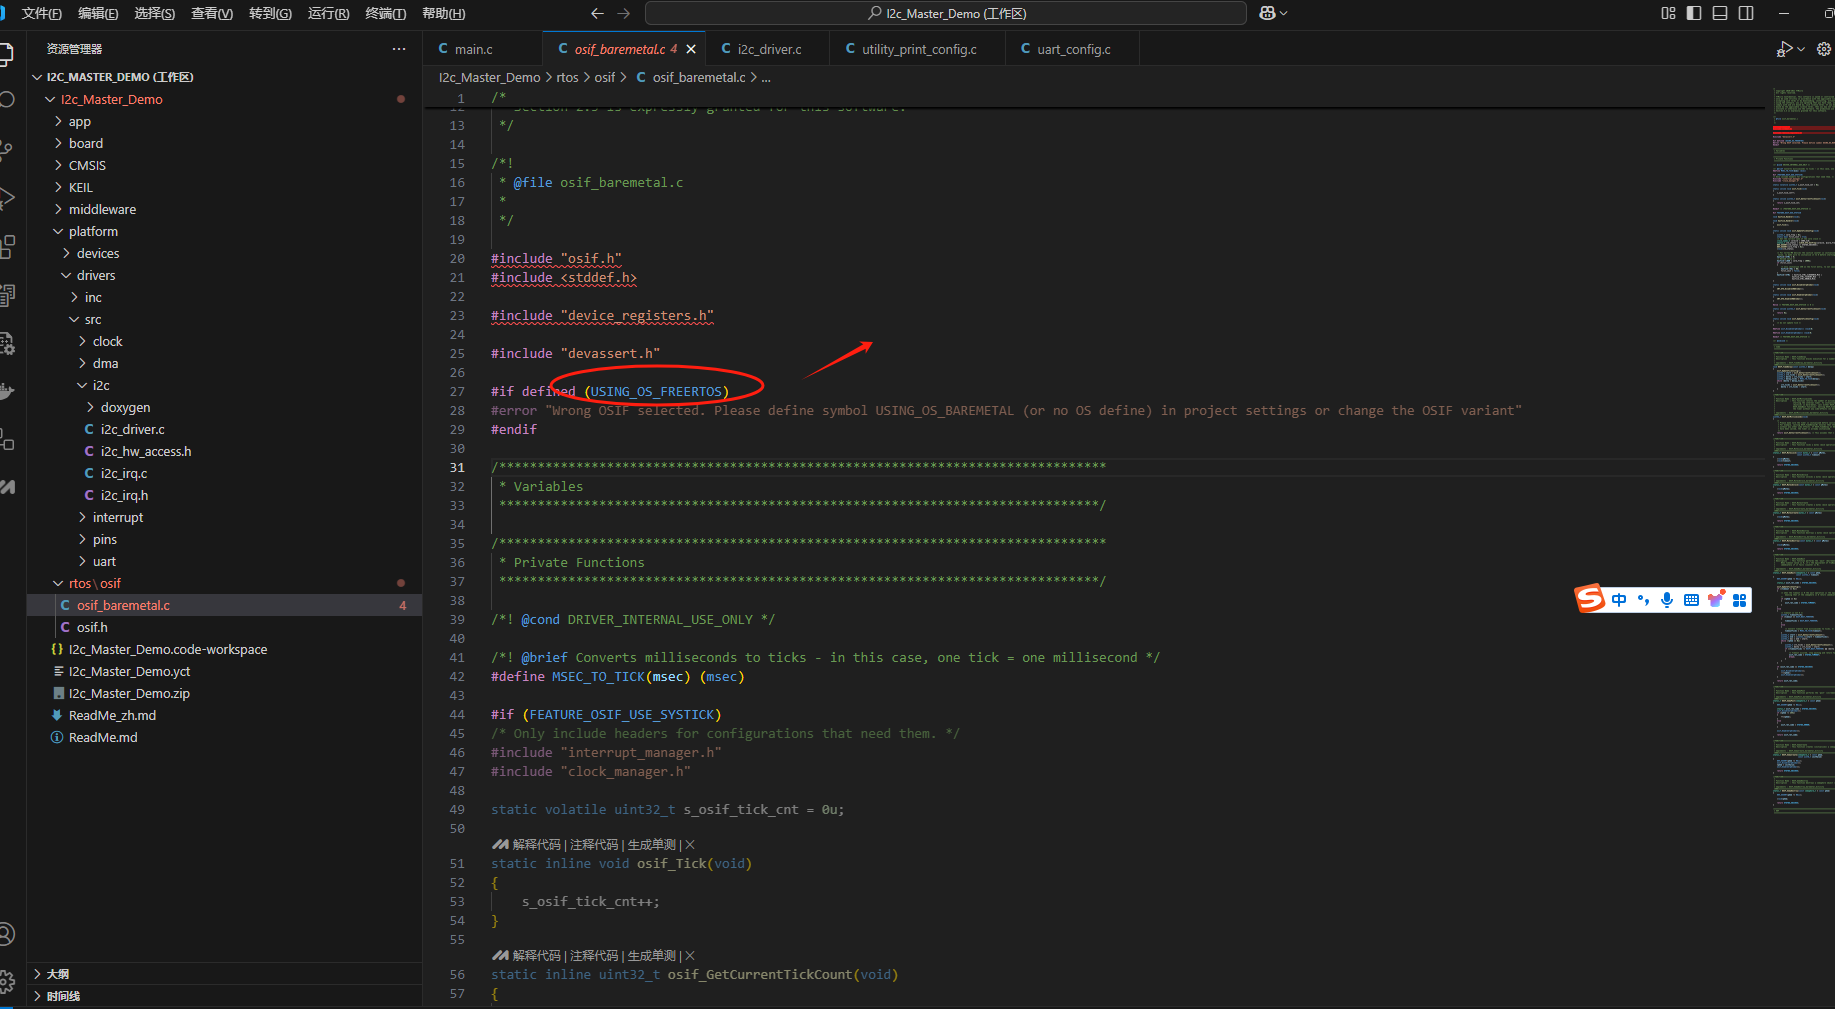Toggle the primary sidebar visibility
The width and height of the screenshot is (1835, 1009).
(1694, 13)
